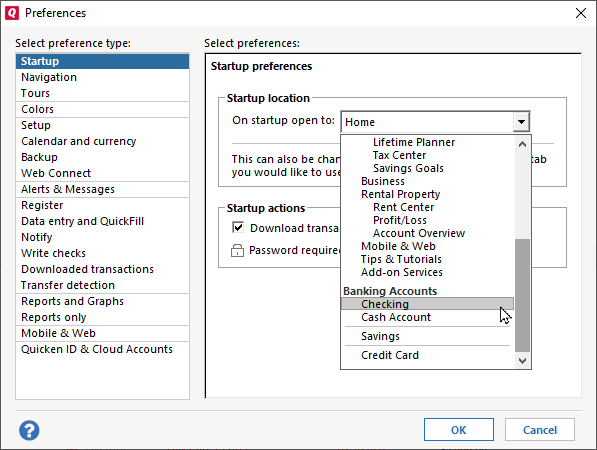597x450 pixels.
Task: Select Reports only preference type
Action: (x=102, y=317)
